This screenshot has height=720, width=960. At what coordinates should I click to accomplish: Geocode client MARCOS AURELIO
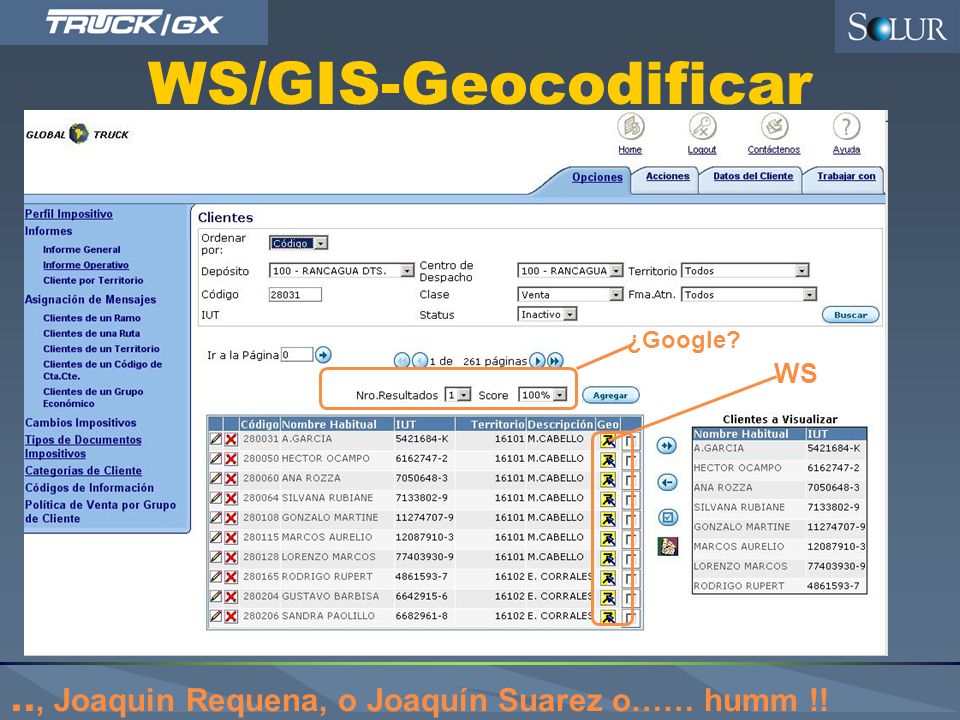point(607,539)
